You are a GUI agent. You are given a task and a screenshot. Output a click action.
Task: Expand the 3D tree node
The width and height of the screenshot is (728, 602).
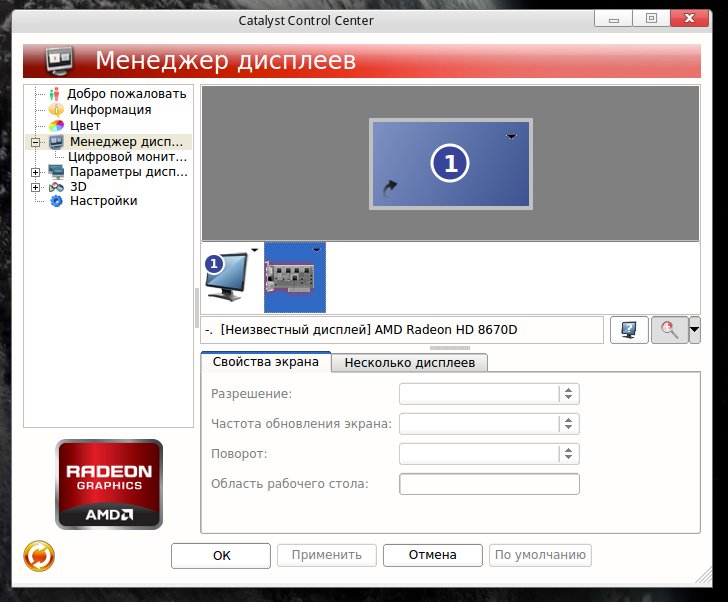point(35,188)
